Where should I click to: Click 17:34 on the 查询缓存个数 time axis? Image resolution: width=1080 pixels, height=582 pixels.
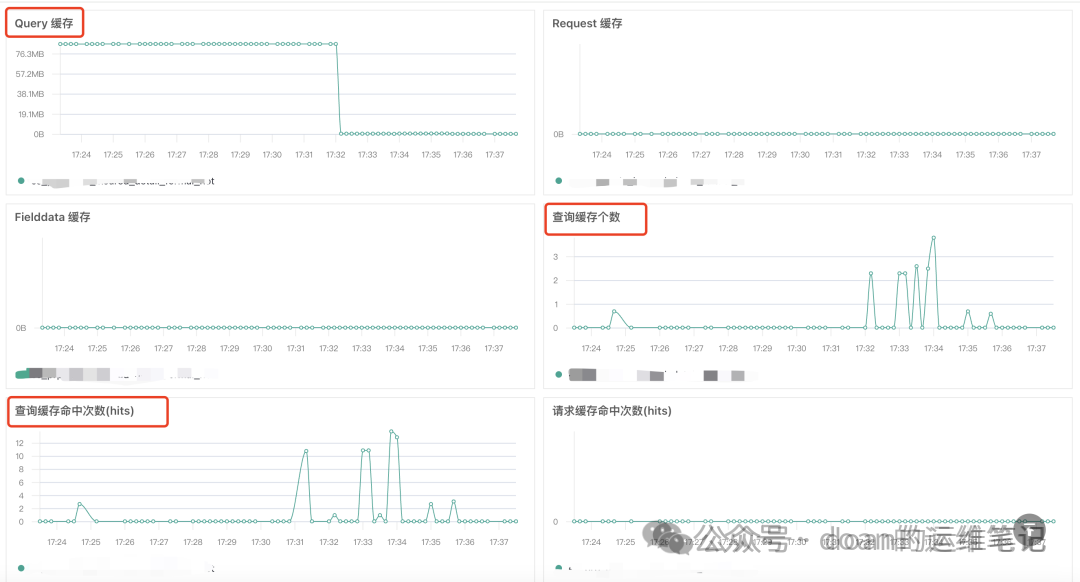click(x=933, y=349)
